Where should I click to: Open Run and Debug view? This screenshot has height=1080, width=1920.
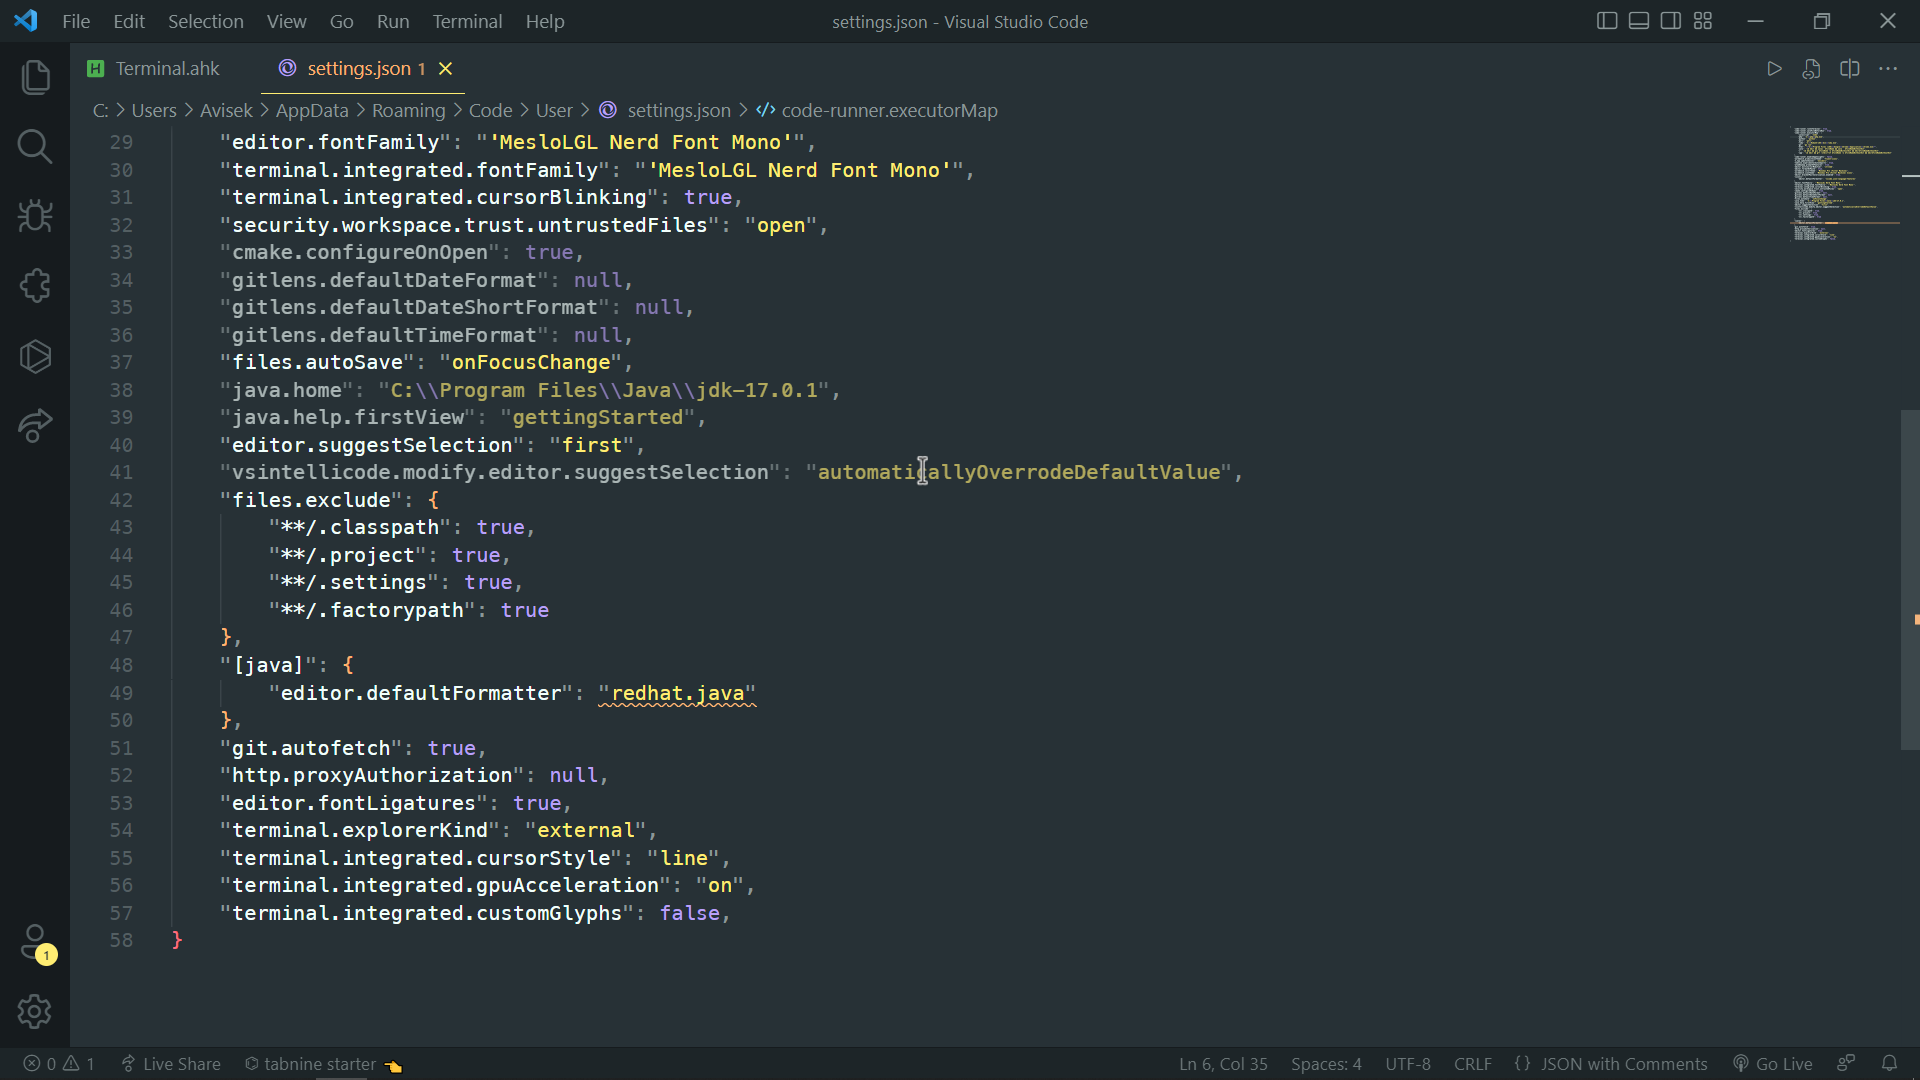pos(35,216)
